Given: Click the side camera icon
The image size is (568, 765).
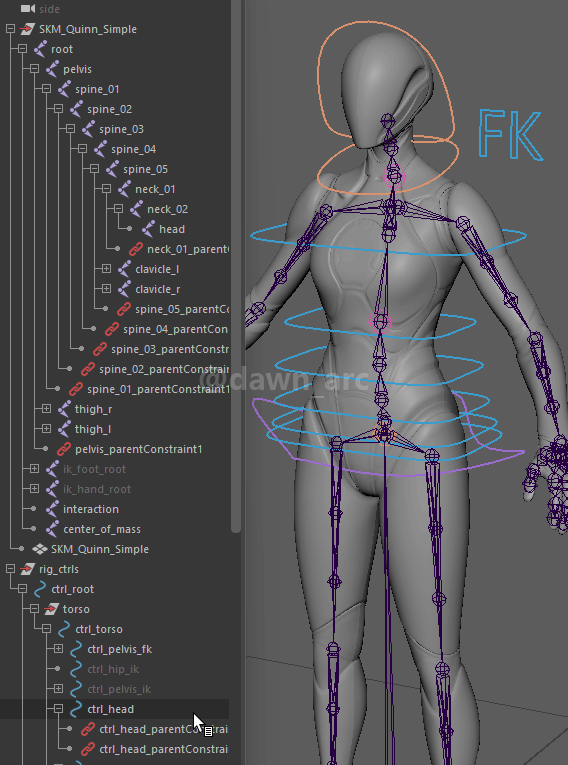Looking at the screenshot, I should [x=28, y=8].
